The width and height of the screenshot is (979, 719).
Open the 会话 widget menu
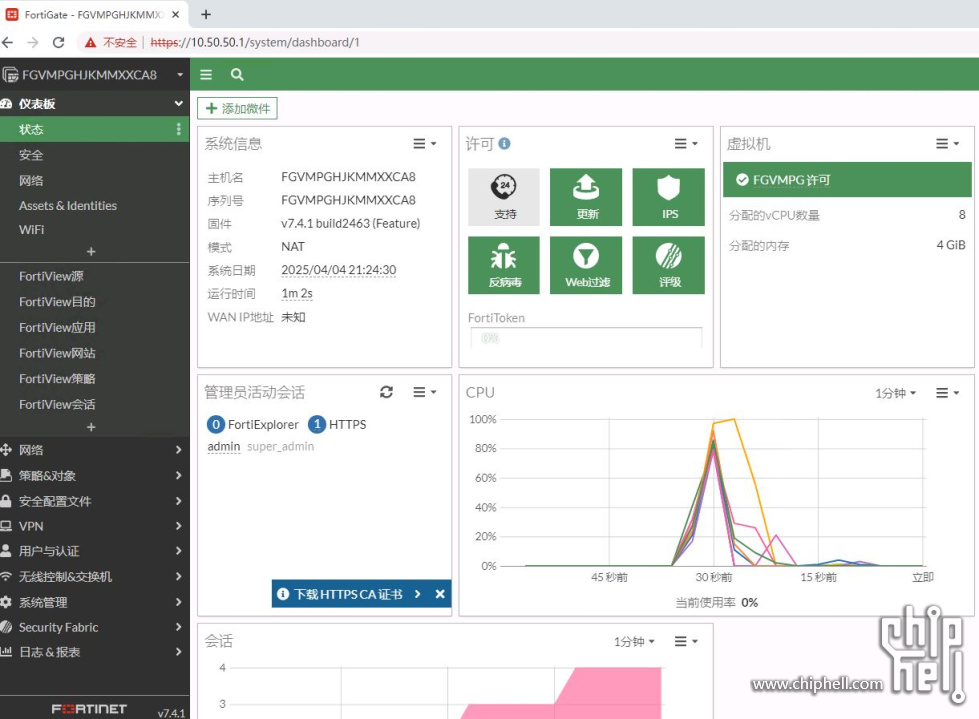686,642
